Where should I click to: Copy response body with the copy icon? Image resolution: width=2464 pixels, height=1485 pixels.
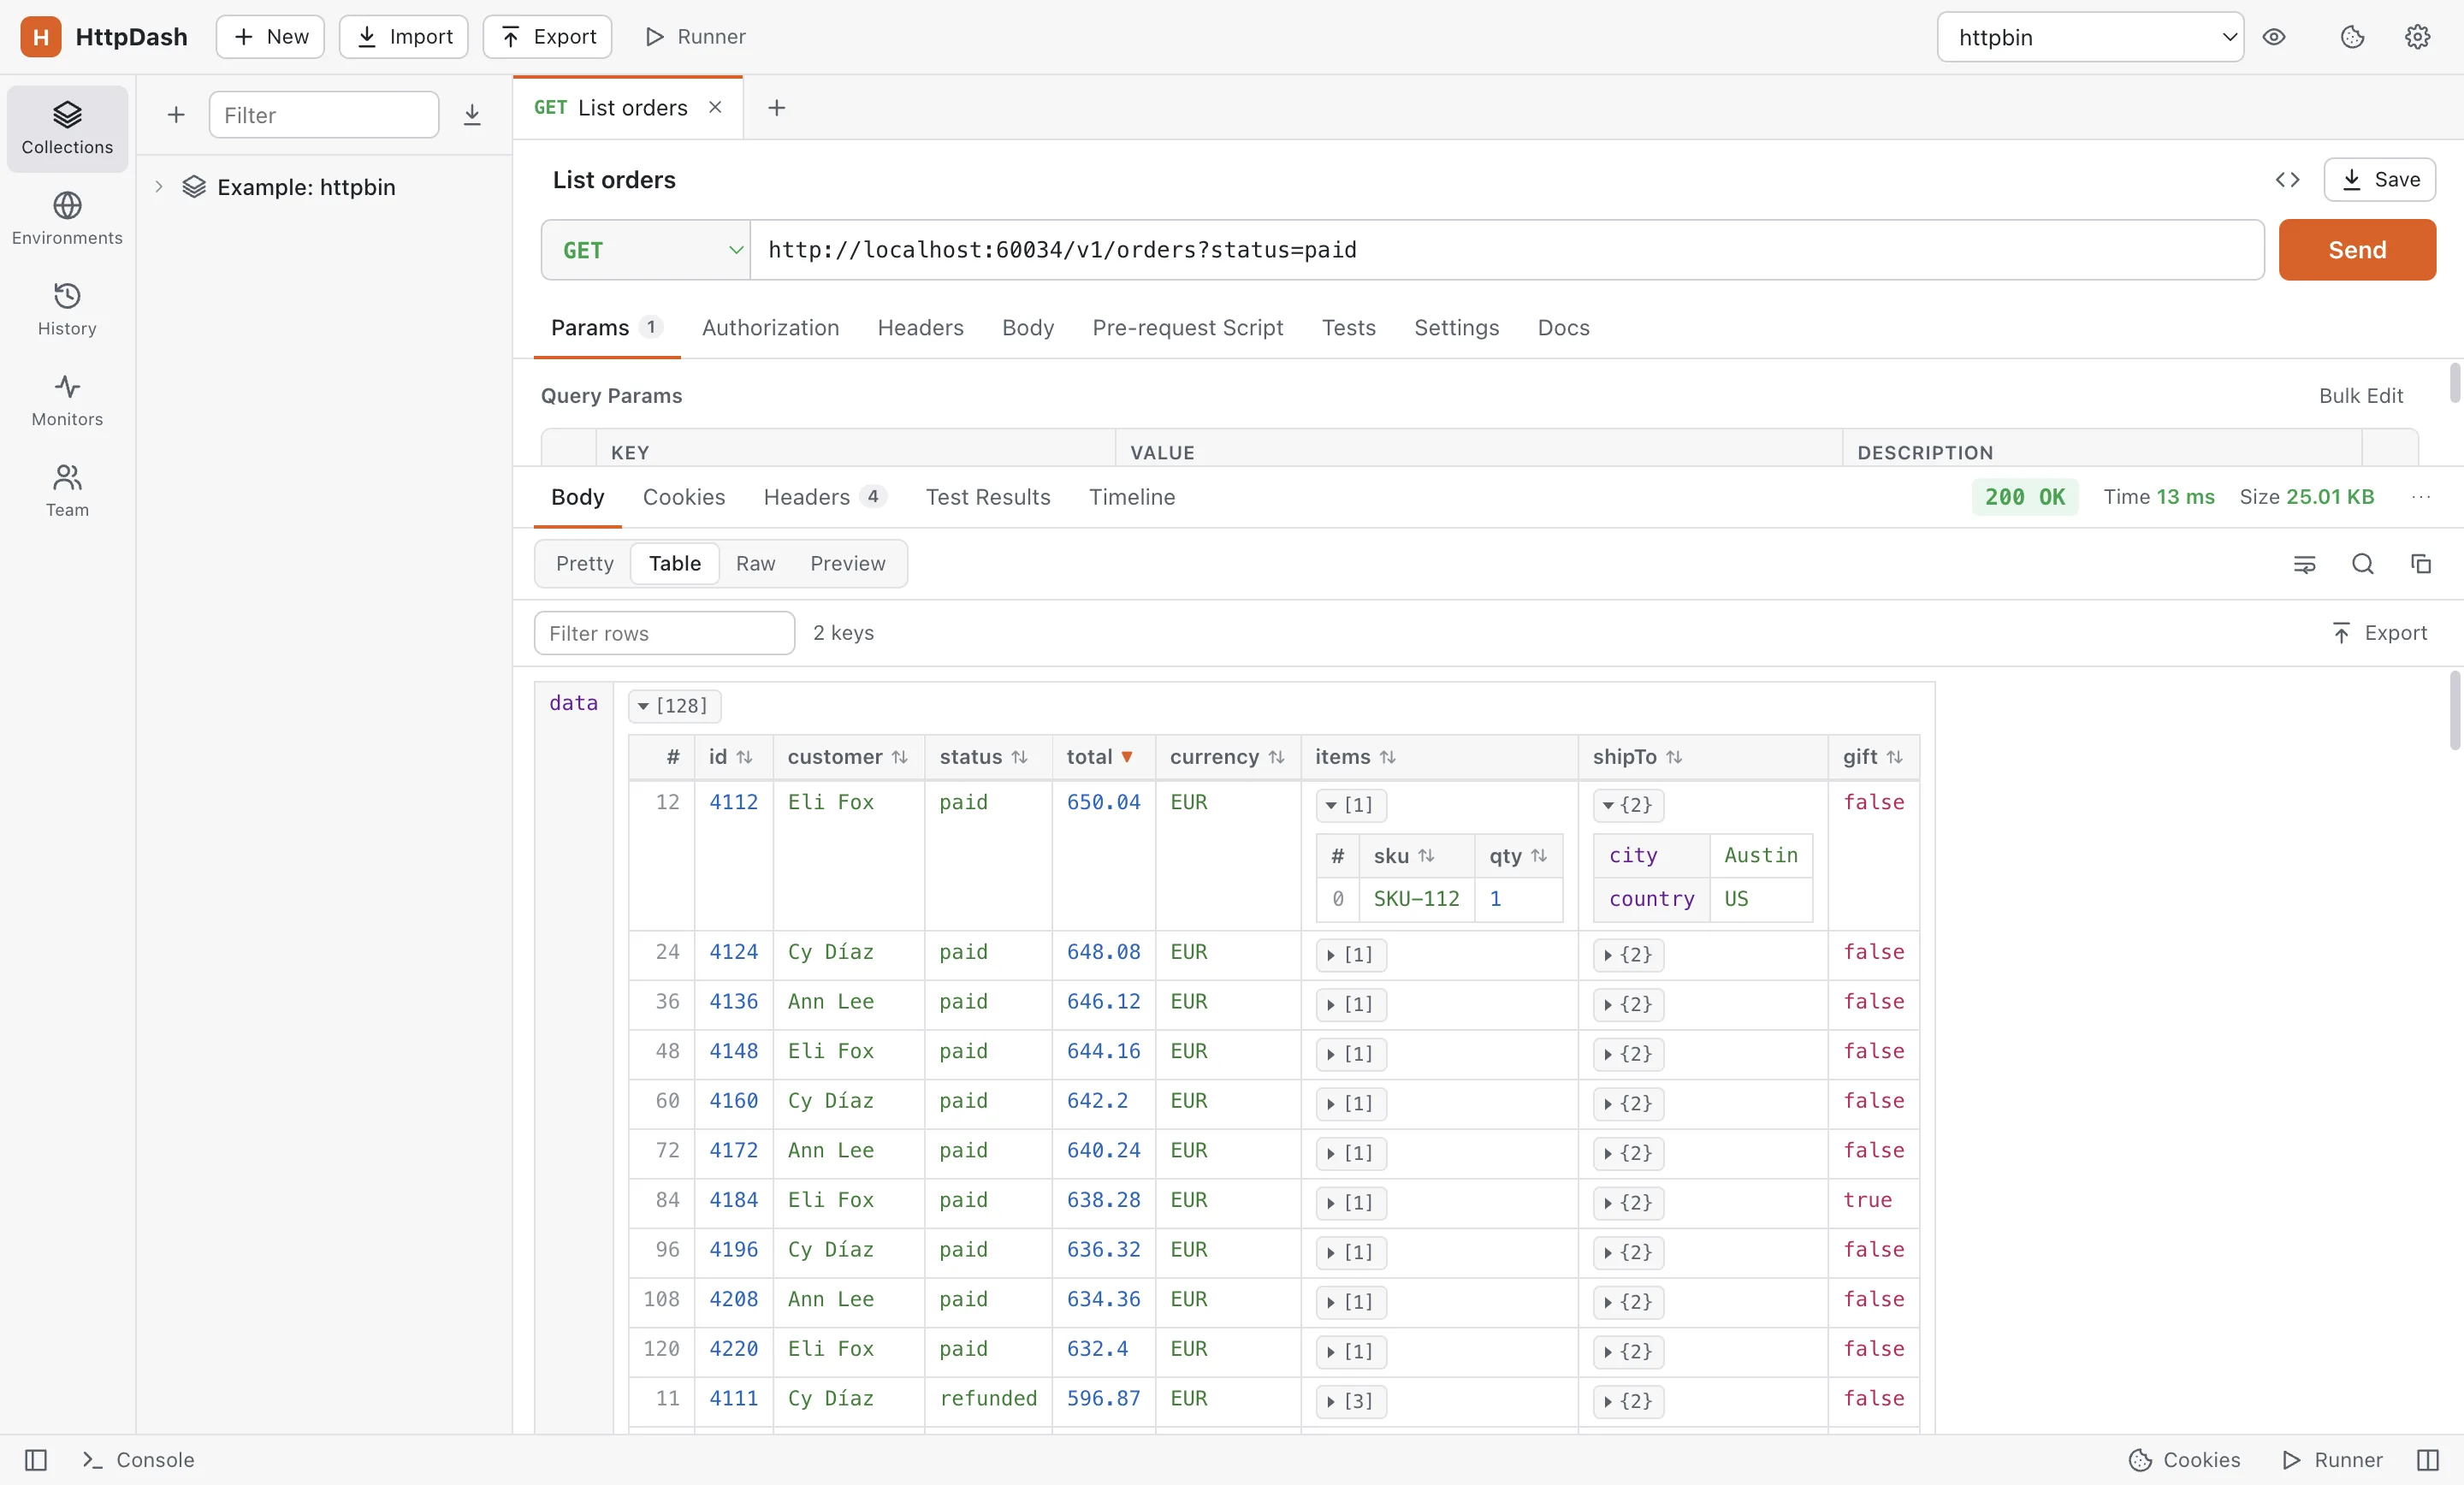point(2420,564)
